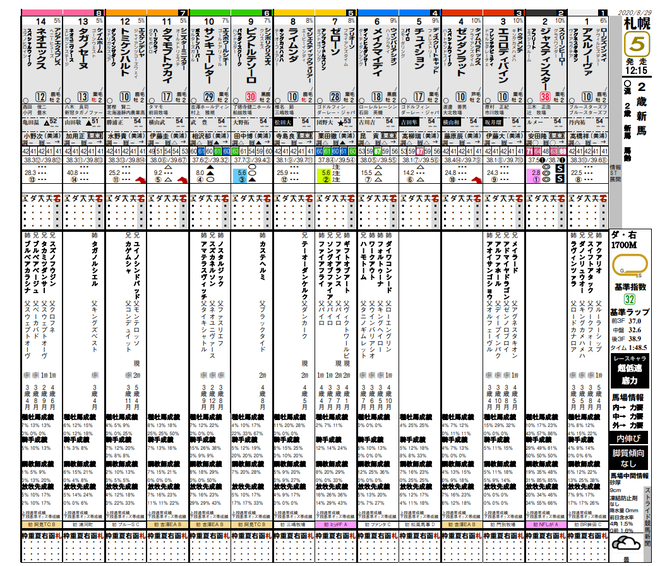660x566 pixels.
Task: Click the star mark beside ゼローソ jockey weight 53
Action: (340, 122)
